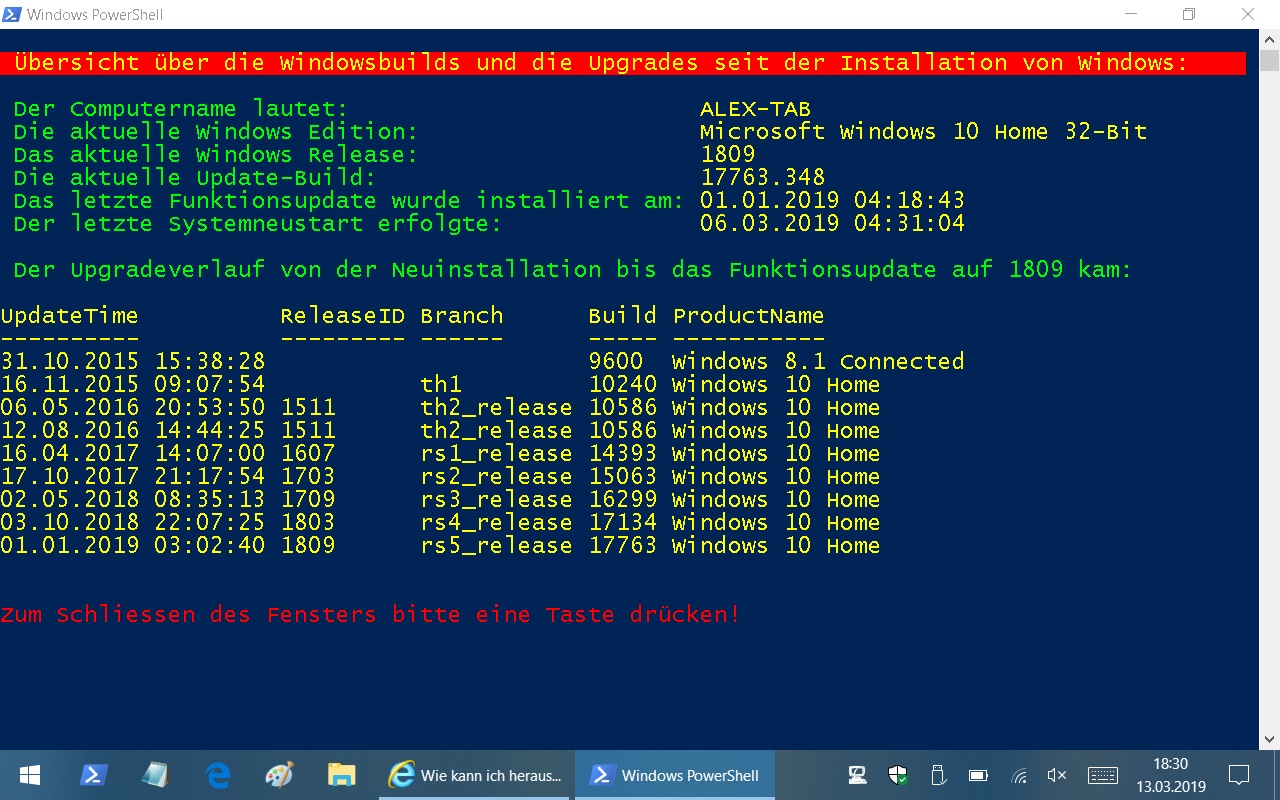This screenshot has height=800, width=1280.
Task: Click the 'Windows 8.1 Connected' product name
Action: pos(818,361)
